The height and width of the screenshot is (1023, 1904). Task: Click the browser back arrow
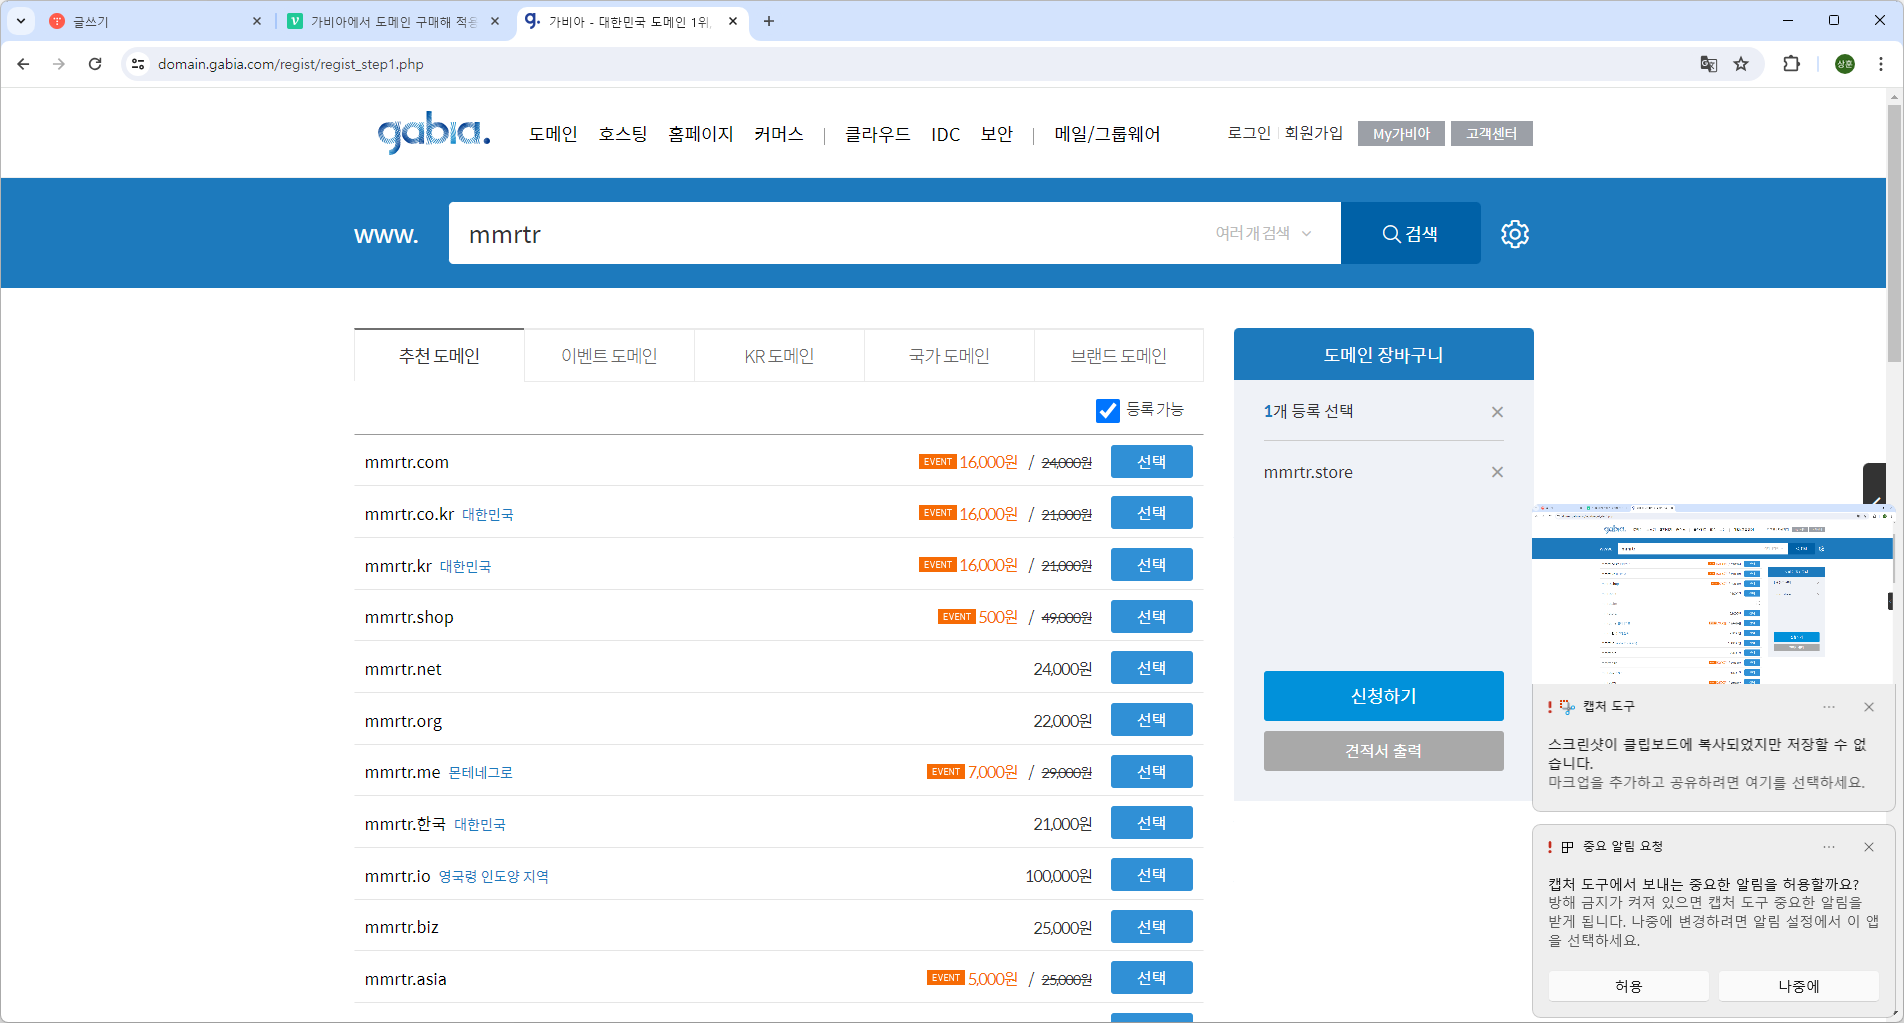tap(23, 64)
